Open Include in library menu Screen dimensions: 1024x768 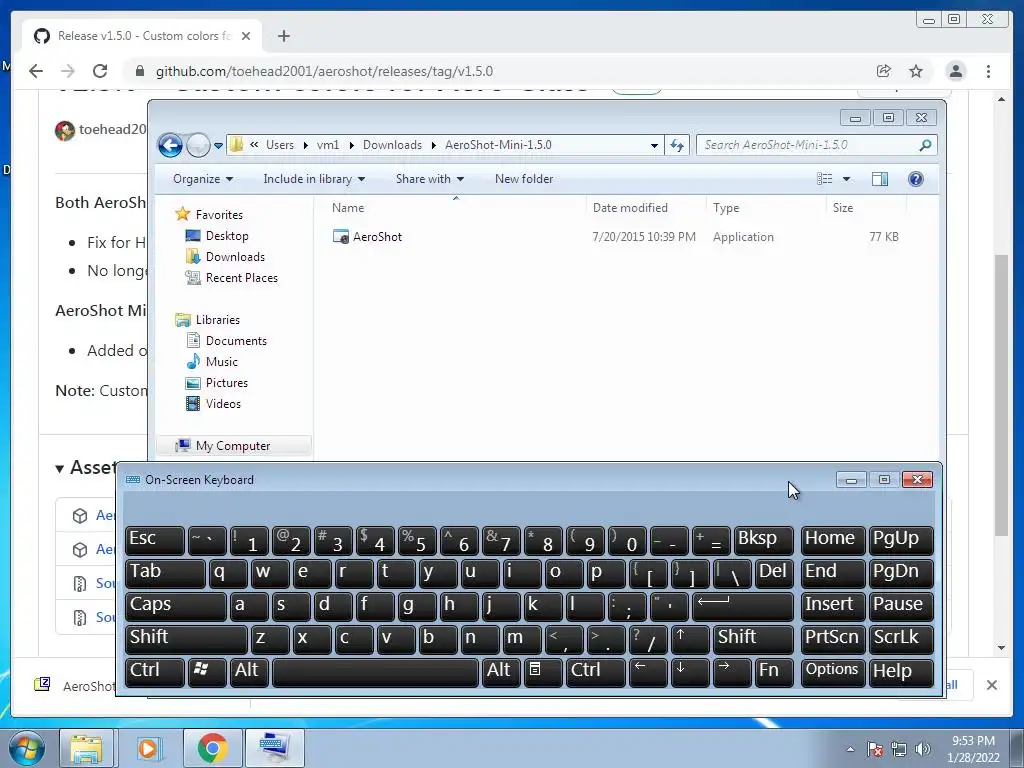click(x=314, y=179)
